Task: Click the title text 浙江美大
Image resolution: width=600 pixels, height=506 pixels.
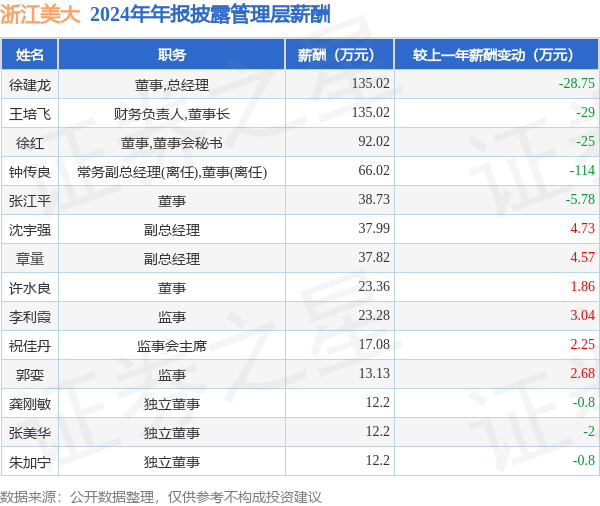Action: coord(40,15)
